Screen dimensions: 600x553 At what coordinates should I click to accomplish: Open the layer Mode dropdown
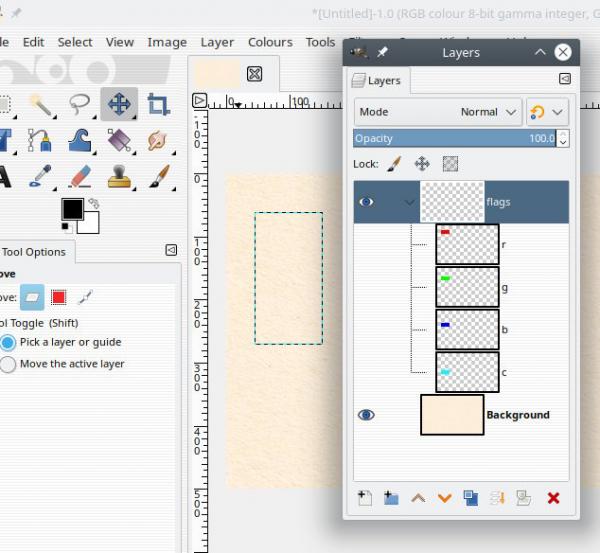tap(438, 112)
